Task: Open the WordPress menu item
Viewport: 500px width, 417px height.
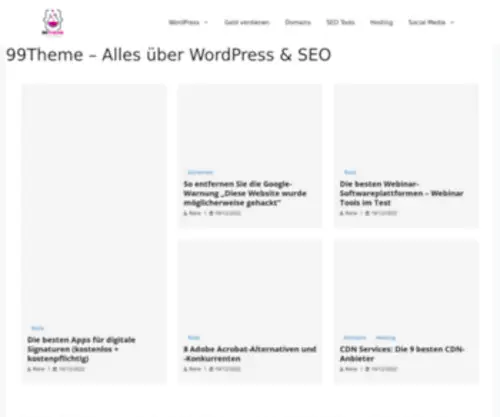Action: (x=184, y=22)
